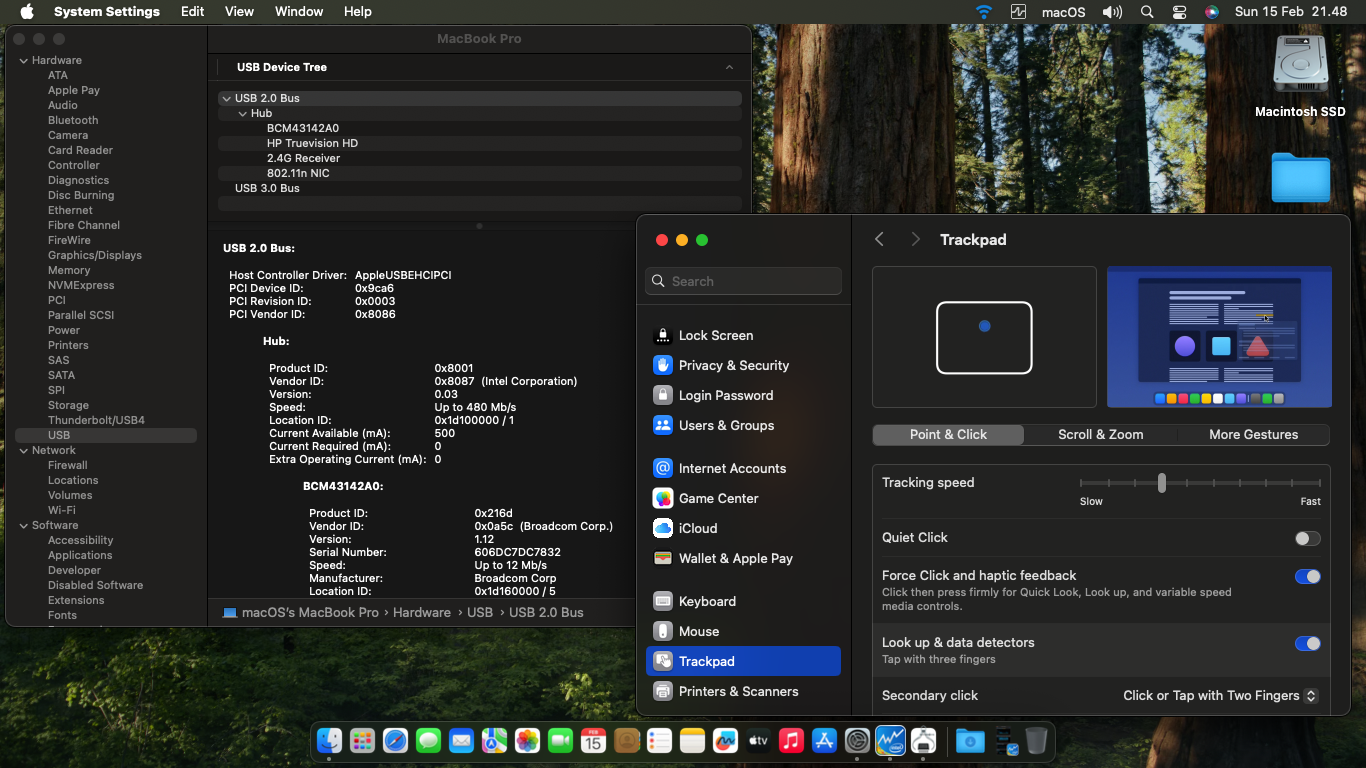
Task: Collapse the Network section in sidebar
Action: tap(24, 450)
